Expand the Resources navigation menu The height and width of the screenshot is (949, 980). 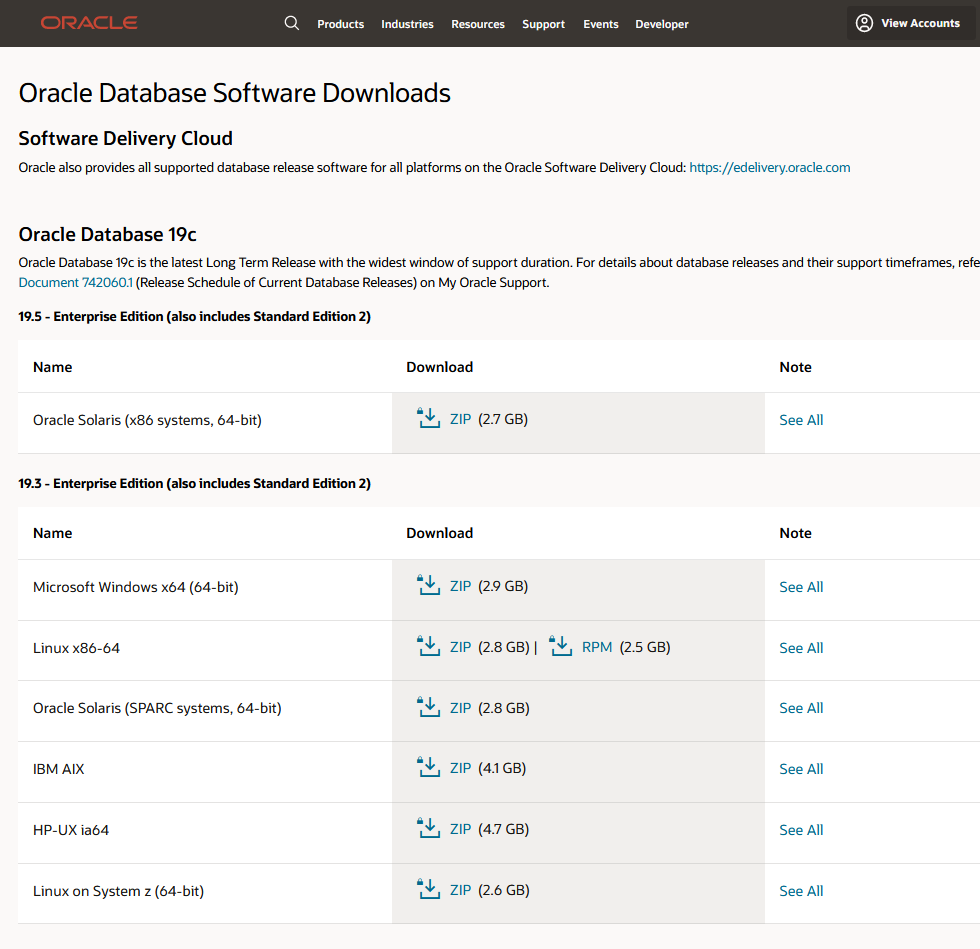[478, 24]
